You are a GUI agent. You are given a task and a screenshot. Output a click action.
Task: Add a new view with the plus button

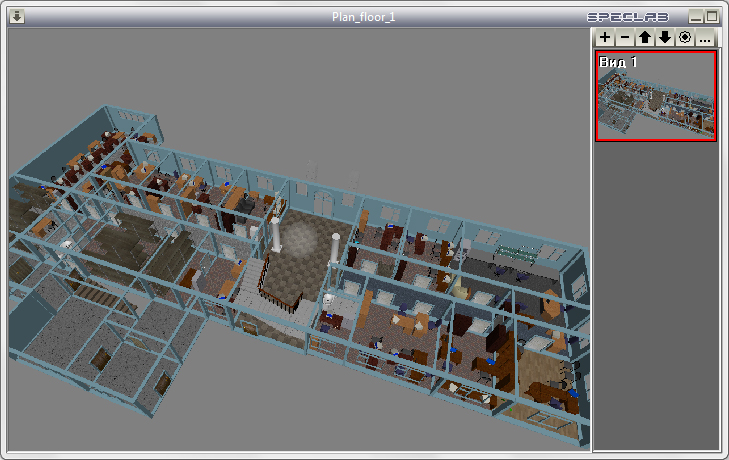pyautogui.click(x=604, y=37)
